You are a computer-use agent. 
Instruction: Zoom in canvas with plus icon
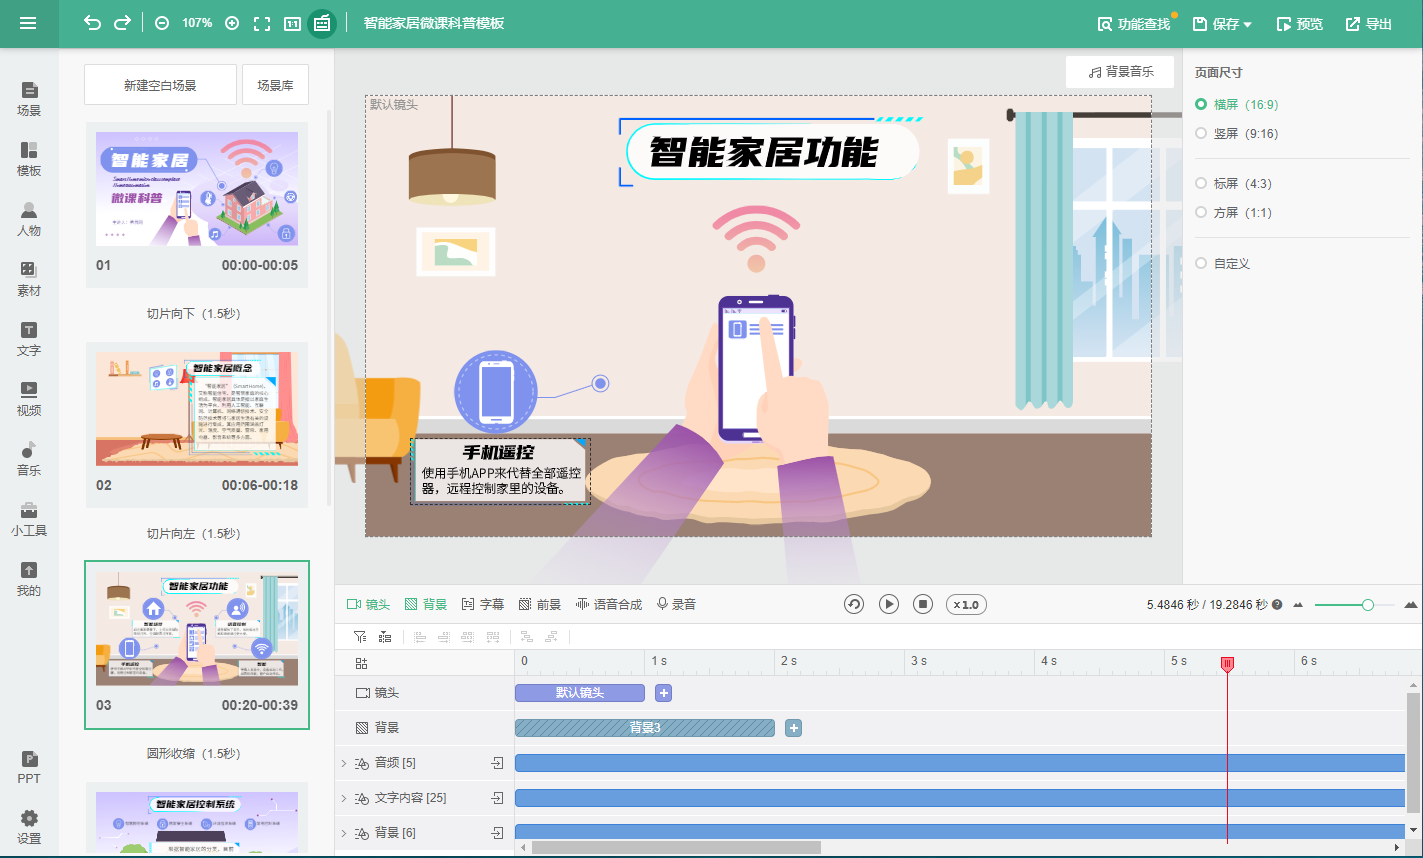pos(232,23)
